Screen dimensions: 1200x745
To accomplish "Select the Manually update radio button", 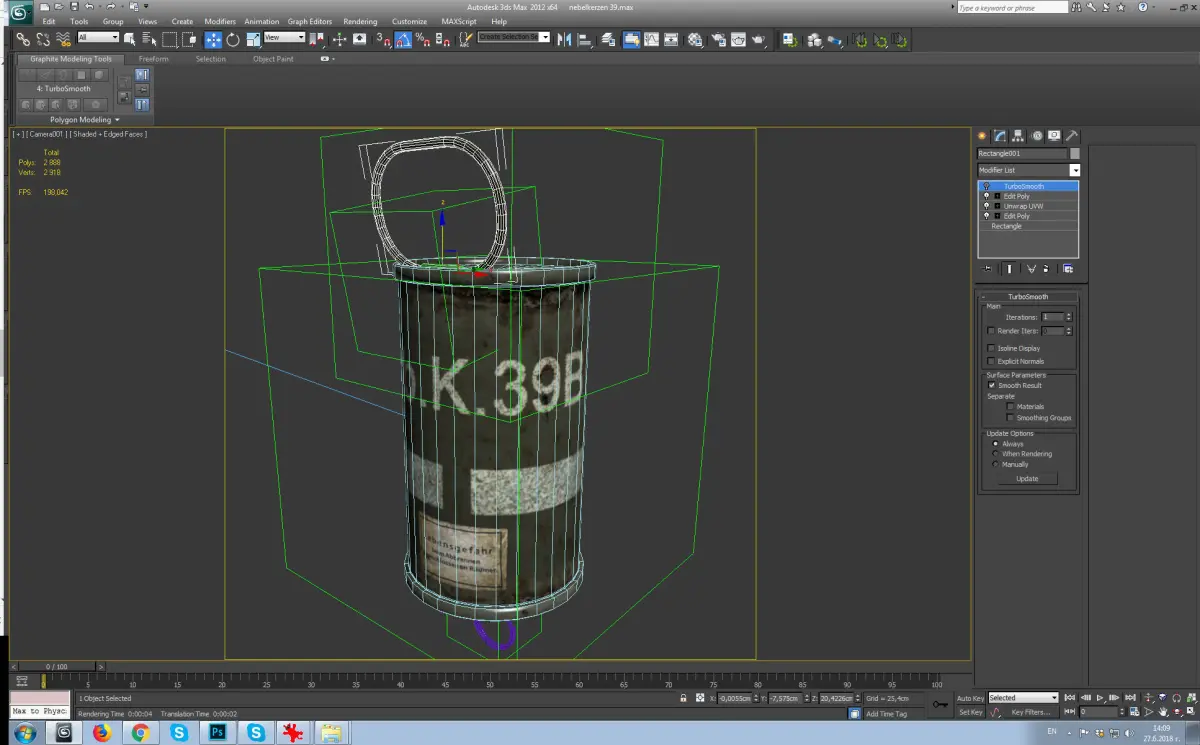I will [x=995, y=464].
